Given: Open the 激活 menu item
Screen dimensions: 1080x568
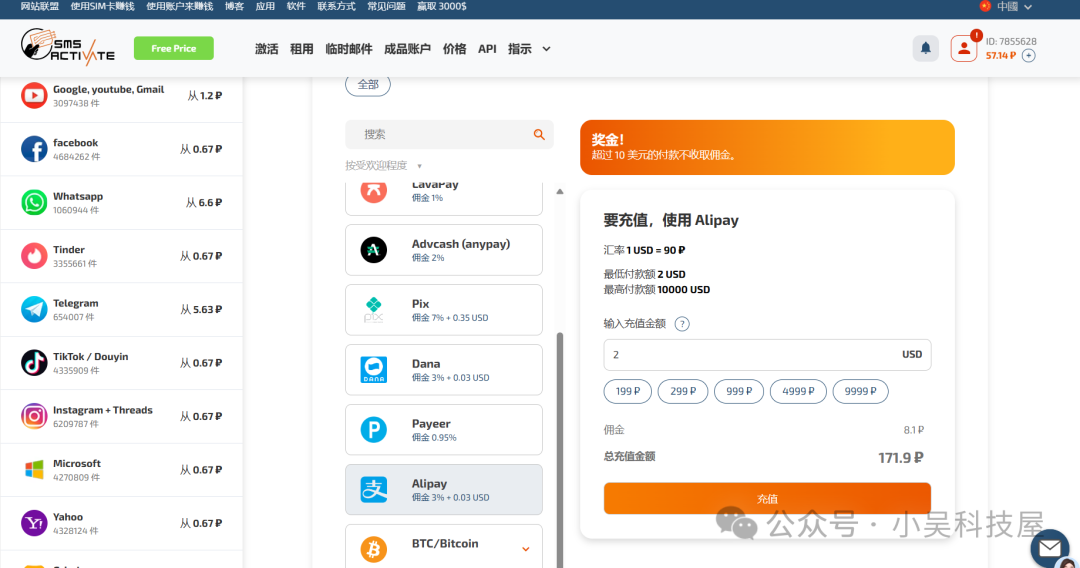Looking at the screenshot, I should coord(267,49).
